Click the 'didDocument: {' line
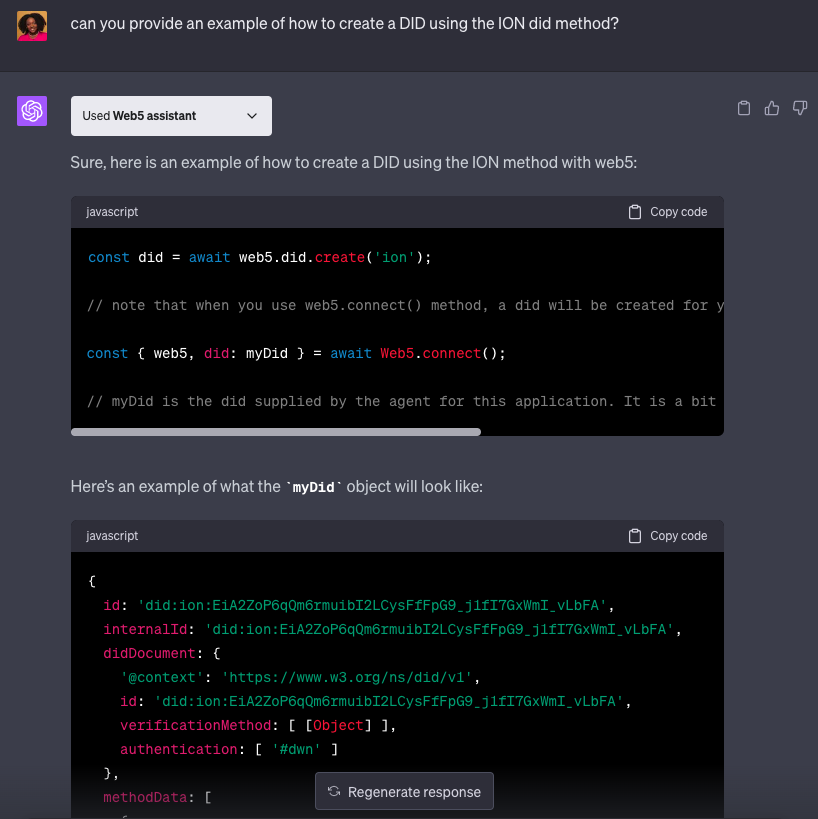Image resolution: width=818 pixels, height=819 pixels. pyautogui.click(x=162, y=653)
